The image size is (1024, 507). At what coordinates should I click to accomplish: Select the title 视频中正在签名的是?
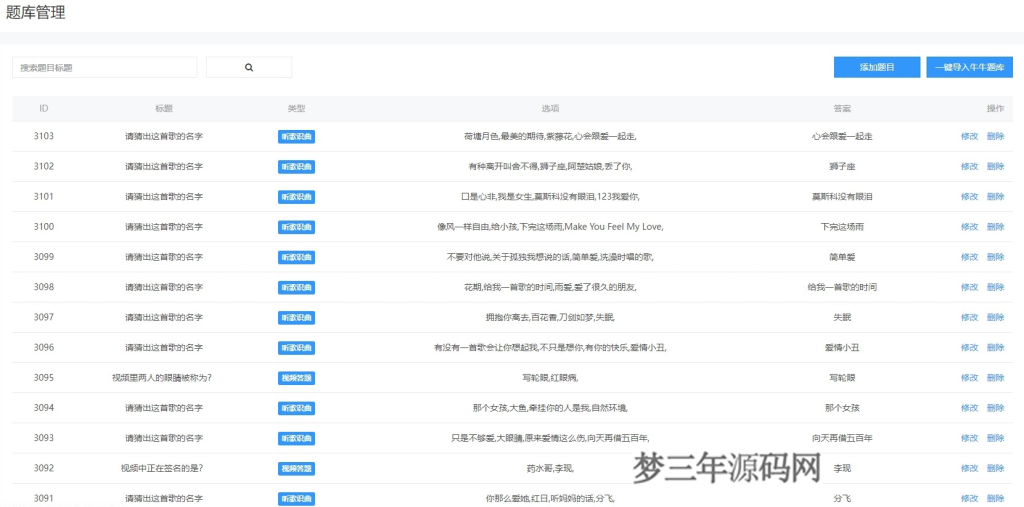click(x=163, y=468)
